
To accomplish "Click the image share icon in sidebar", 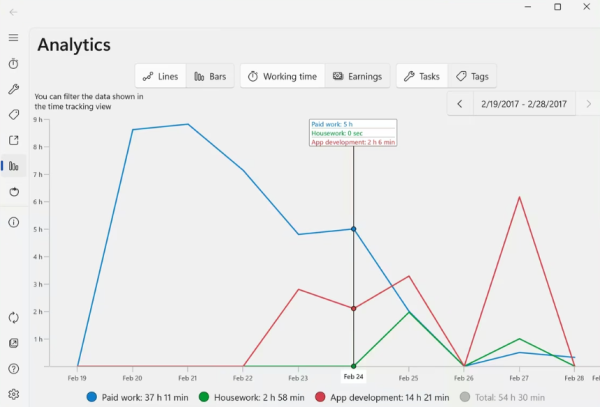I will tap(13, 343).
